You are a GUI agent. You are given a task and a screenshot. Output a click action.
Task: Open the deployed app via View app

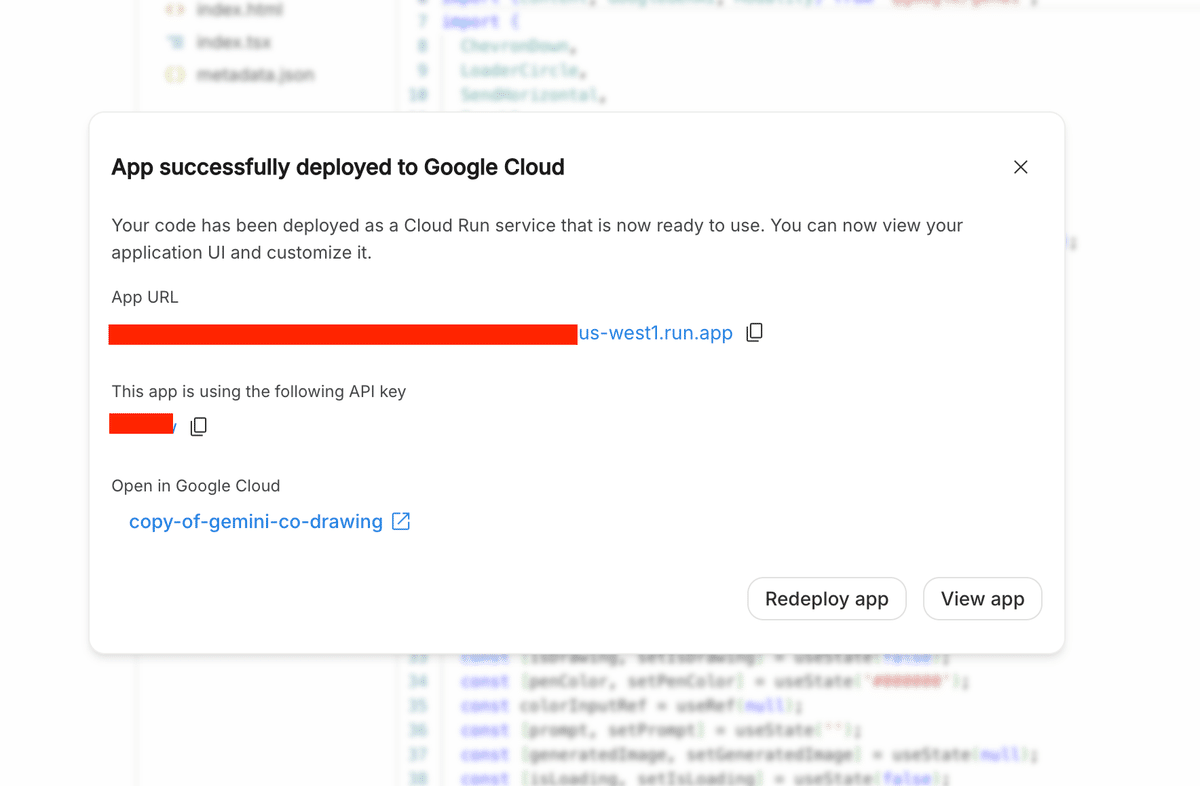coord(983,599)
